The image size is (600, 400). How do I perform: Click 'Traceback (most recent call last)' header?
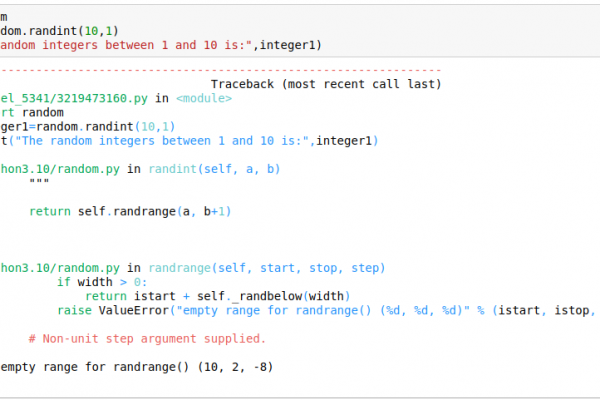(326, 84)
